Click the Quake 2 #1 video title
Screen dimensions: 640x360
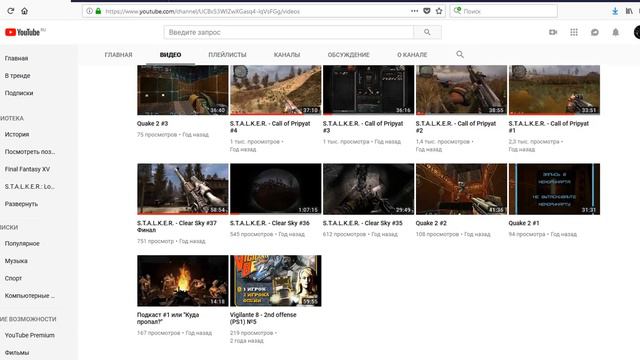point(524,223)
